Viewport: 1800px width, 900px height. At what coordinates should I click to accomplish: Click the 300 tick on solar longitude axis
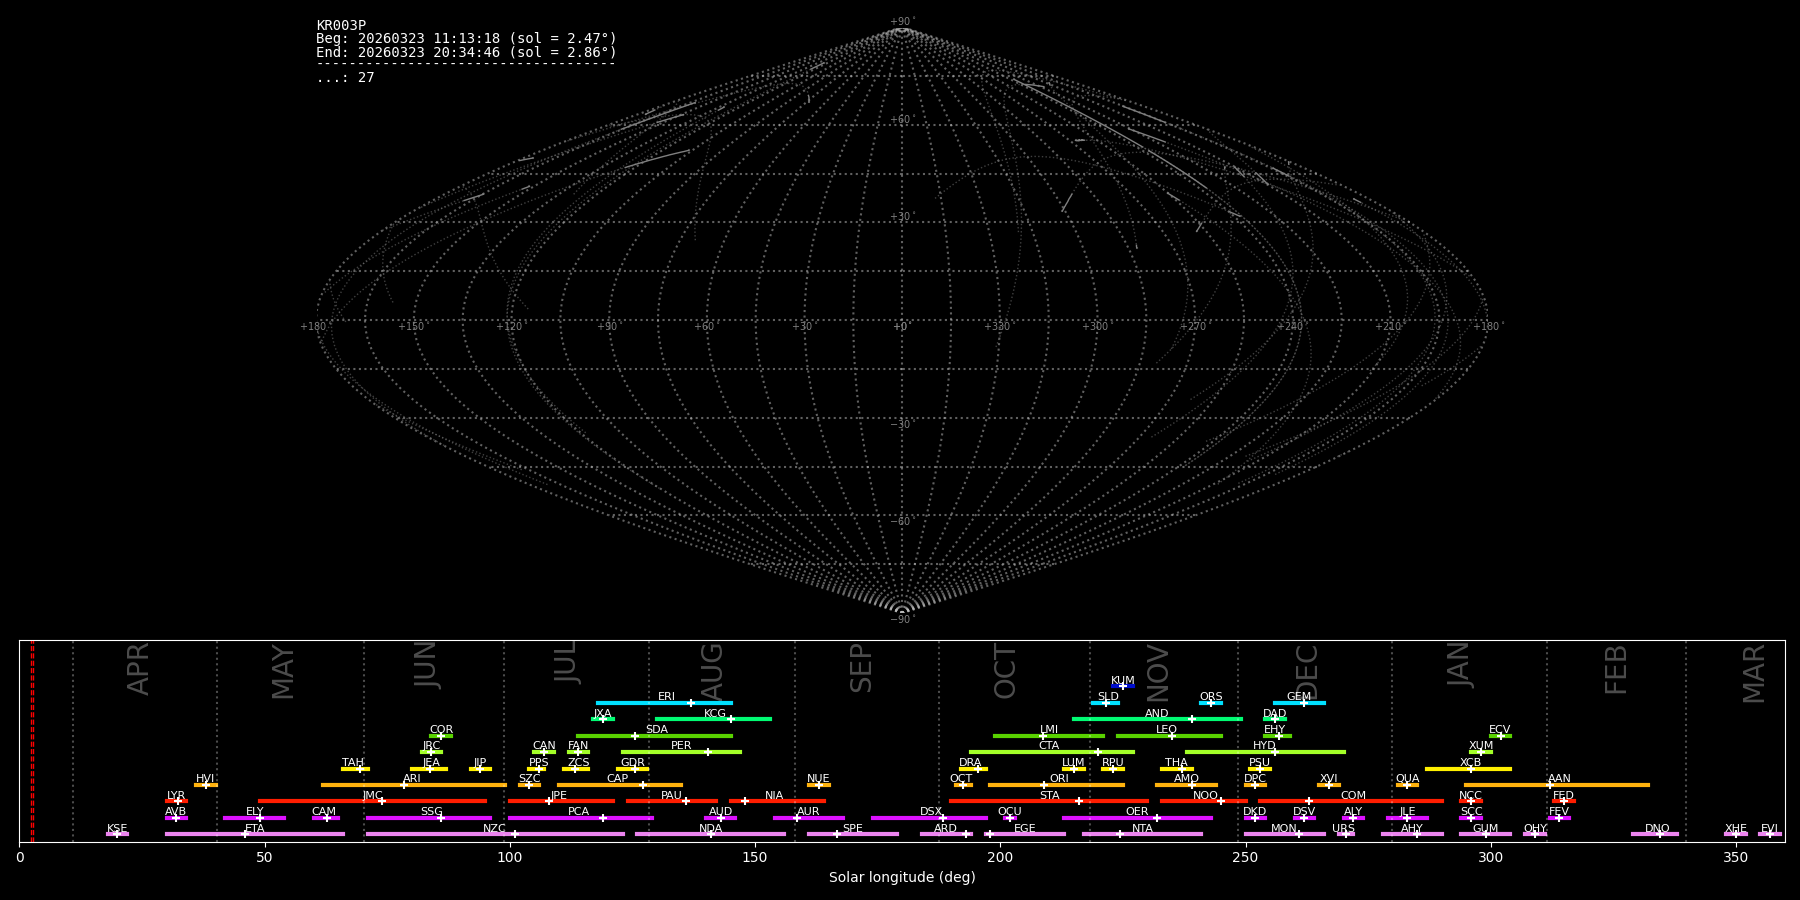tap(1490, 857)
